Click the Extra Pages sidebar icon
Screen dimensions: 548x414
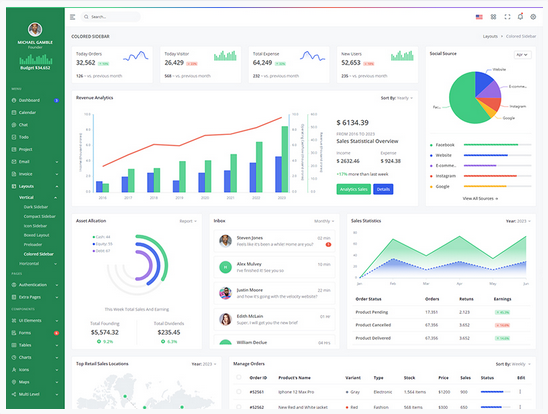click(14, 297)
